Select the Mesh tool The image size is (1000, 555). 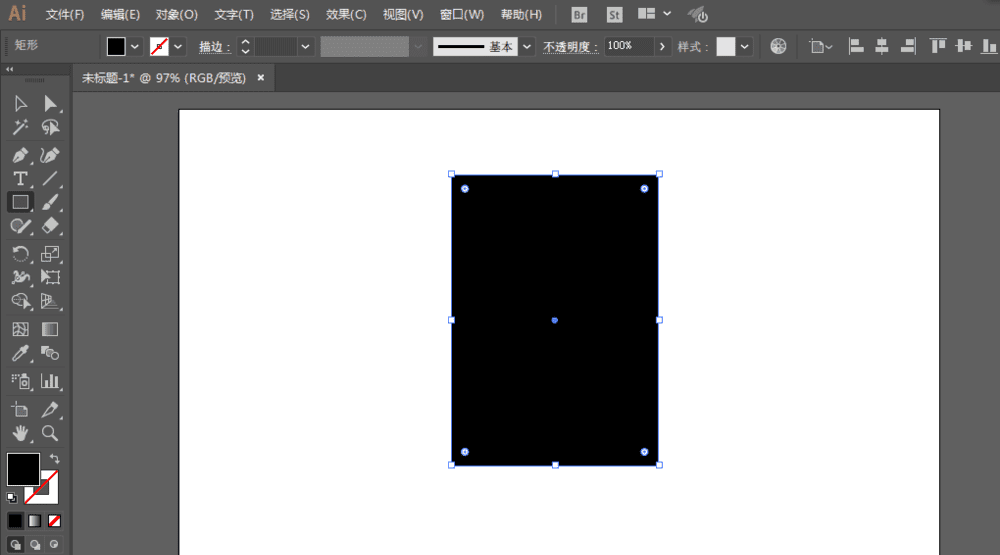[x=20, y=329]
